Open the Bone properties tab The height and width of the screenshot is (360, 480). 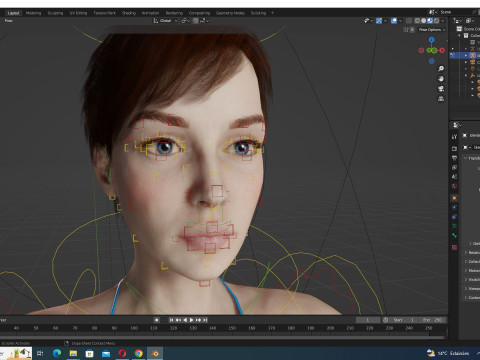click(x=454, y=236)
